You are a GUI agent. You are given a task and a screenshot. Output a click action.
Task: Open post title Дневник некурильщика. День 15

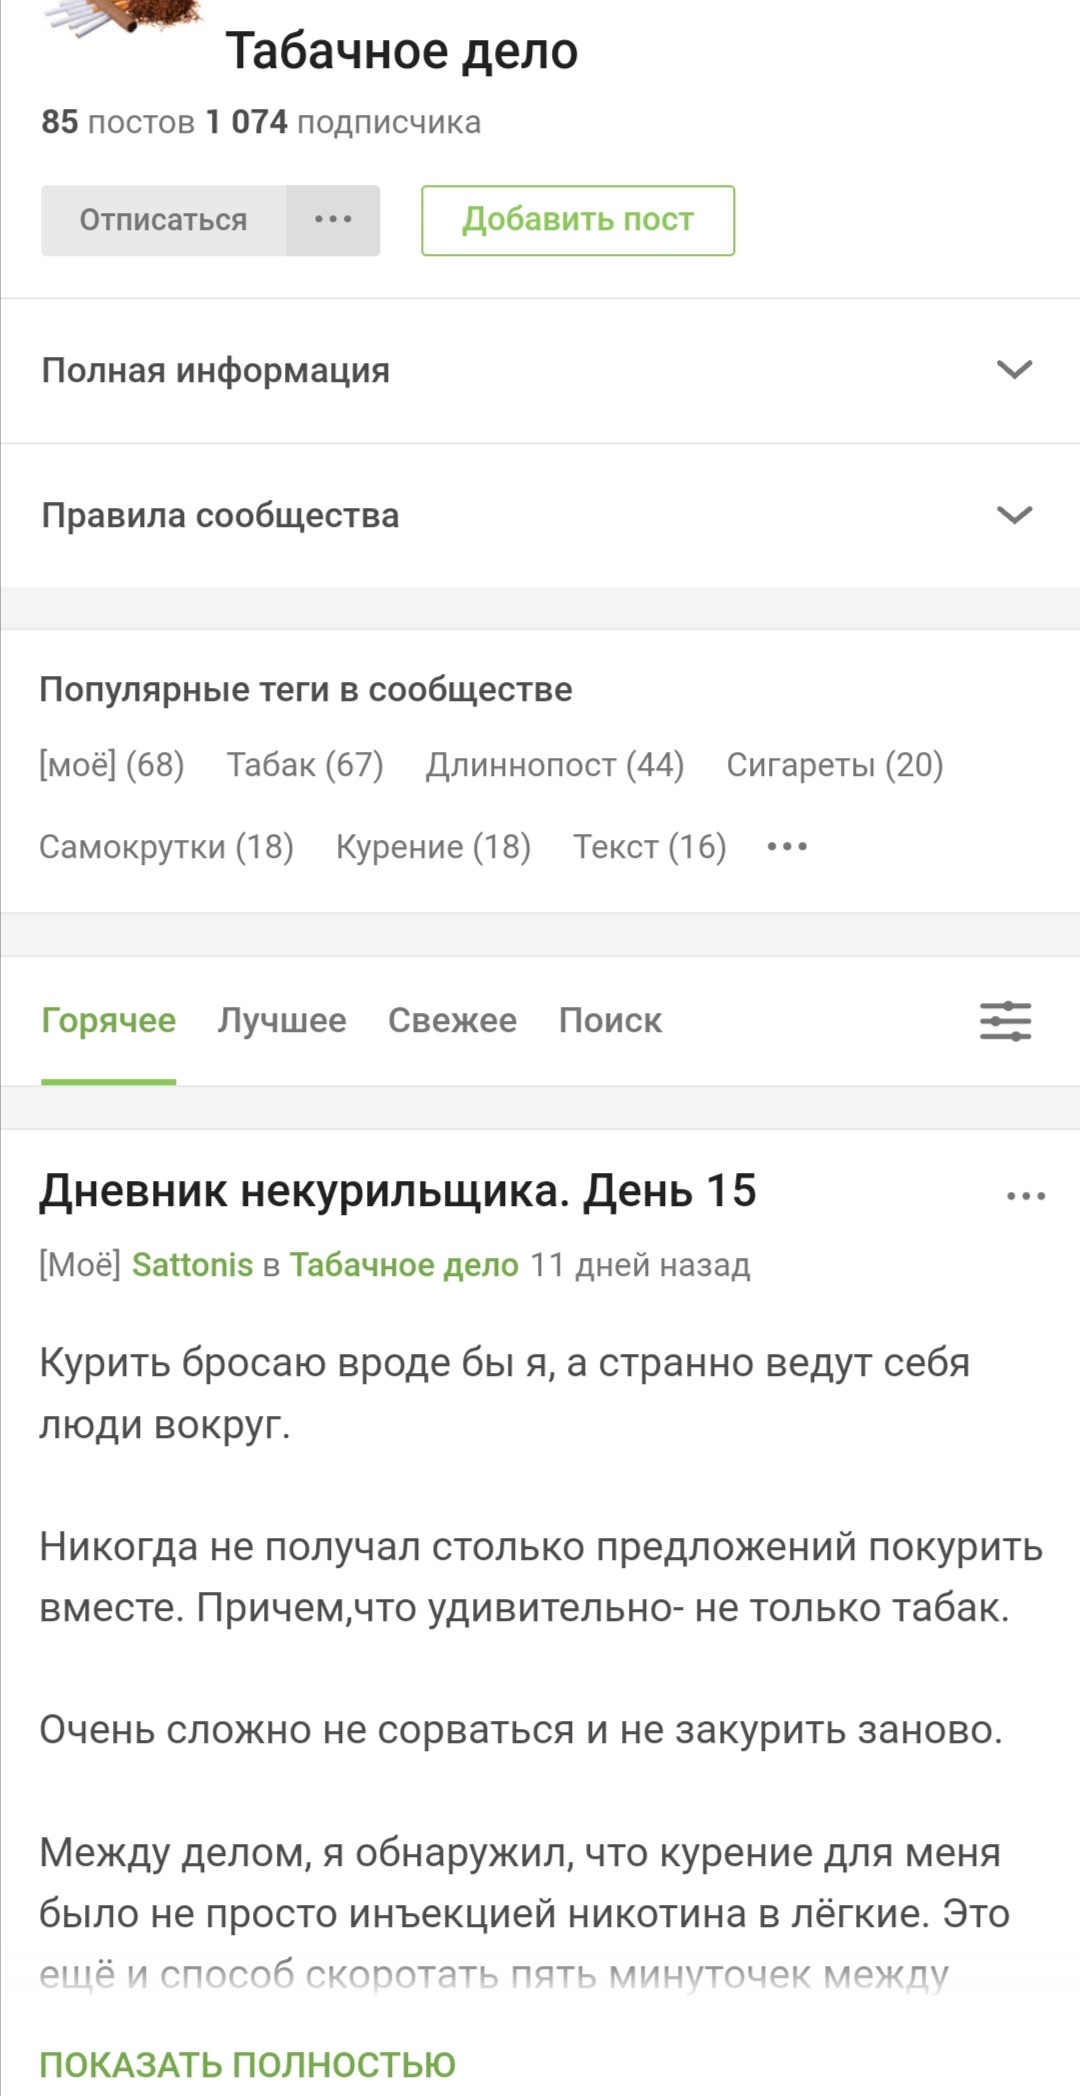[x=398, y=1191]
